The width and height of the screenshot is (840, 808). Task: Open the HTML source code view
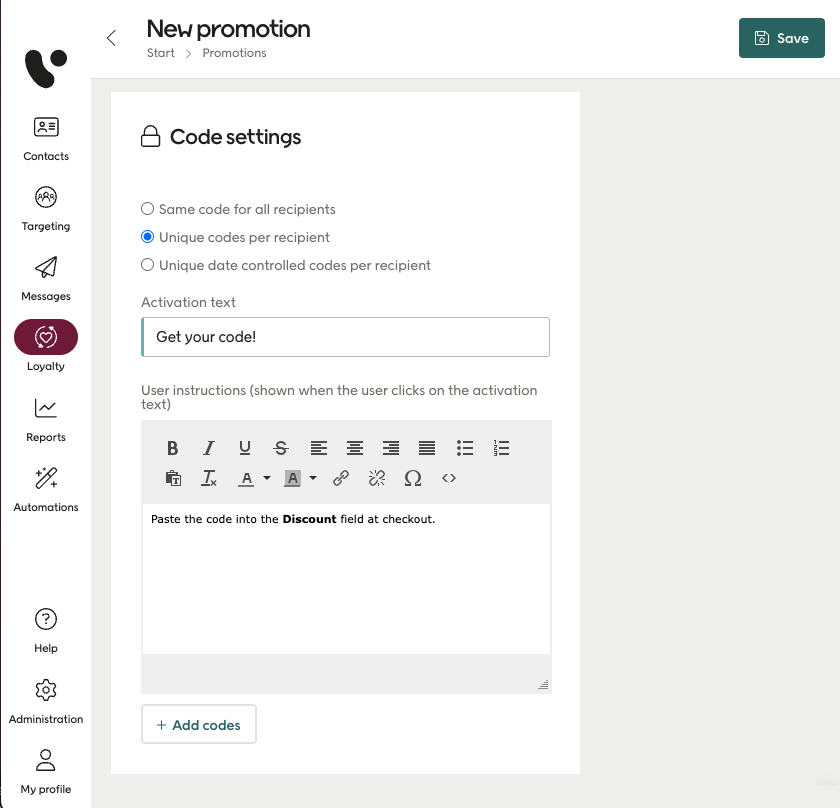coord(449,478)
